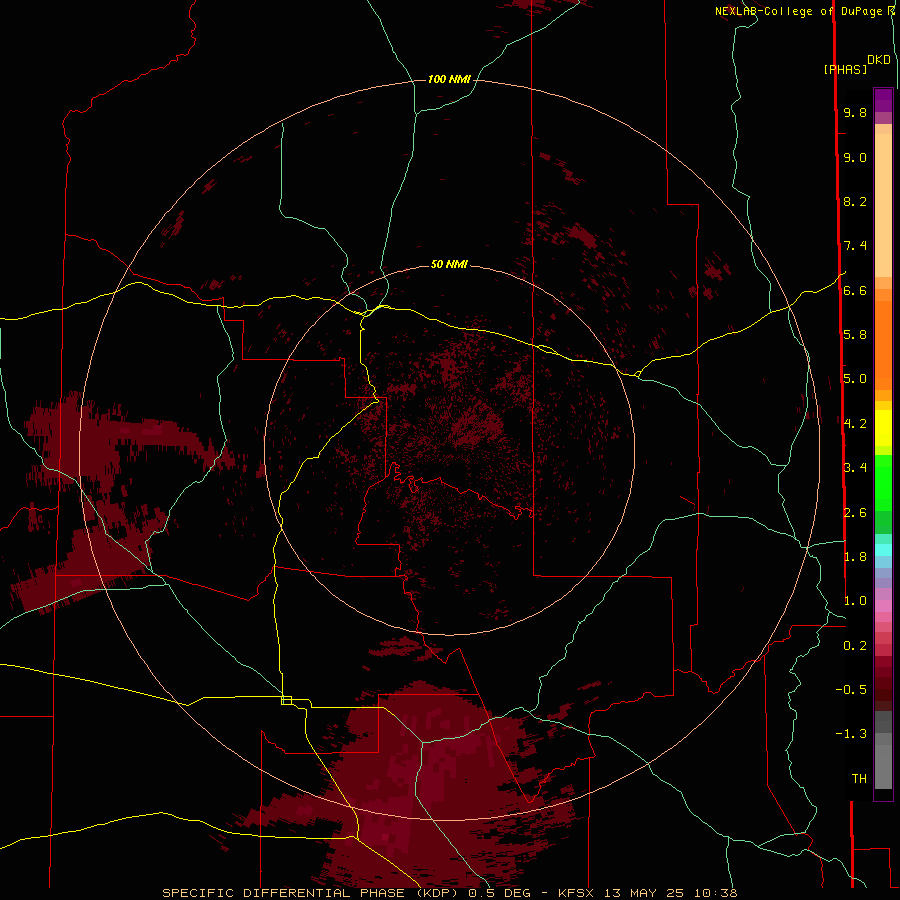The width and height of the screenshot is (900, 900).
Task: Click the -1.3 scale value
Action: tap(851, 734)
